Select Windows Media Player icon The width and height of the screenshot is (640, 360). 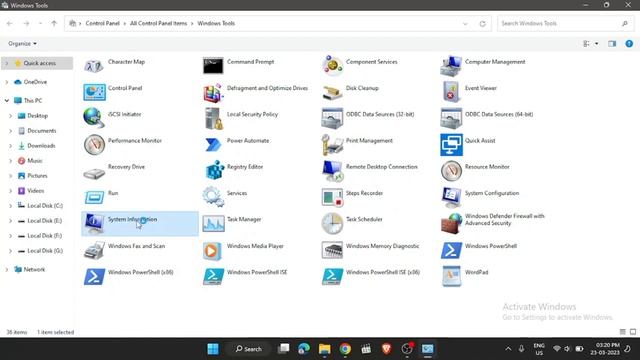pos(212,251)
